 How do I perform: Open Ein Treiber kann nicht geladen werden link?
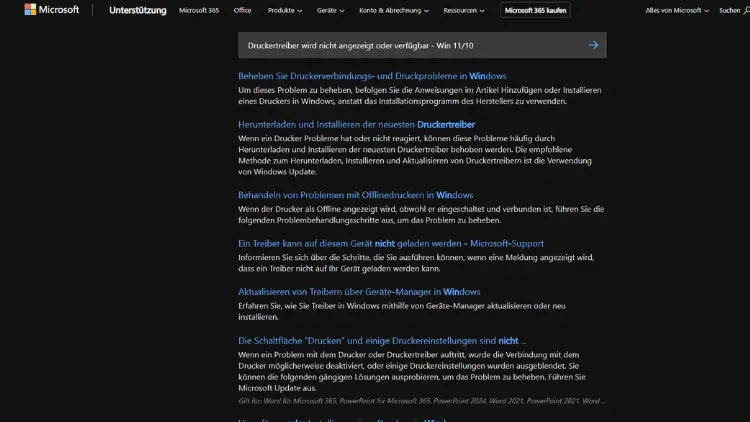point(391,244)
